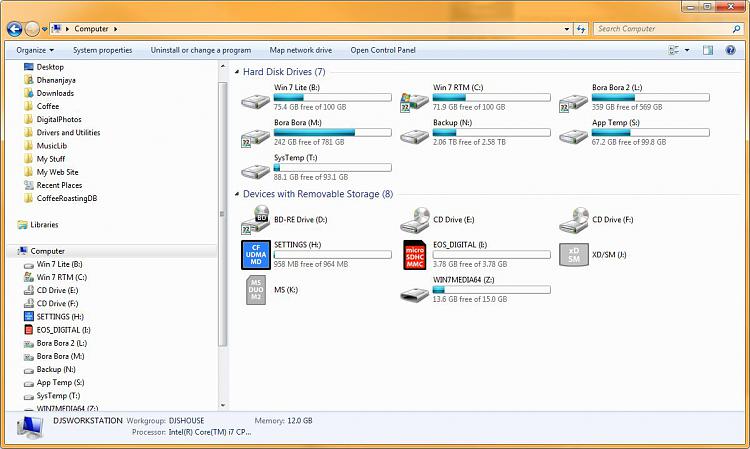Viewport: 750px width, 449px height.
Task: Toggle the preview pane button
Action: (x=708, y=50)
